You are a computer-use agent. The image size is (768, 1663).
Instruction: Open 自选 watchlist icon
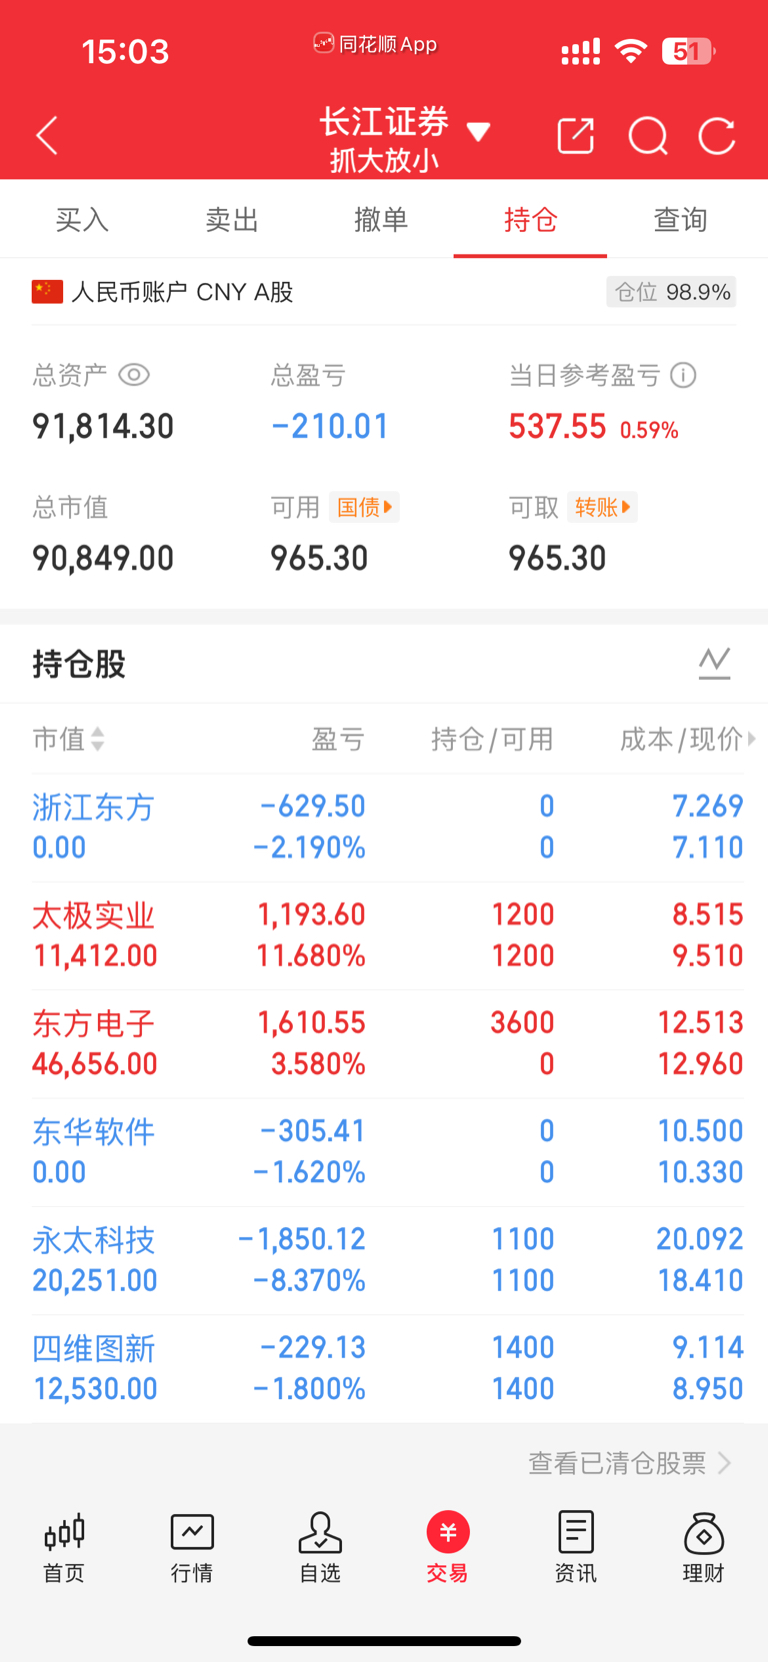tap(320, 1547)
